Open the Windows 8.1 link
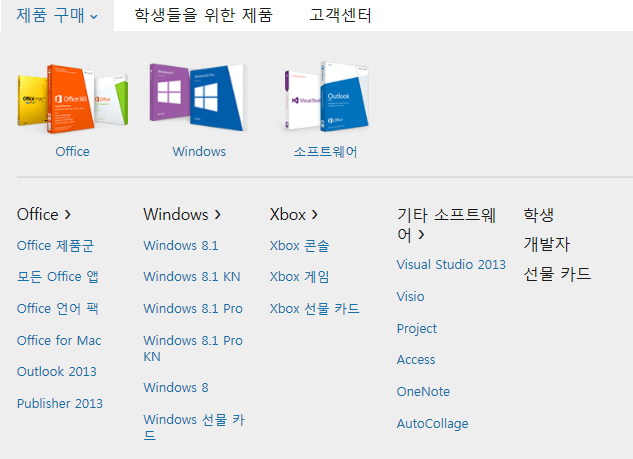The height and width of the screenshot is (459, 633). [x=181, y=245]
